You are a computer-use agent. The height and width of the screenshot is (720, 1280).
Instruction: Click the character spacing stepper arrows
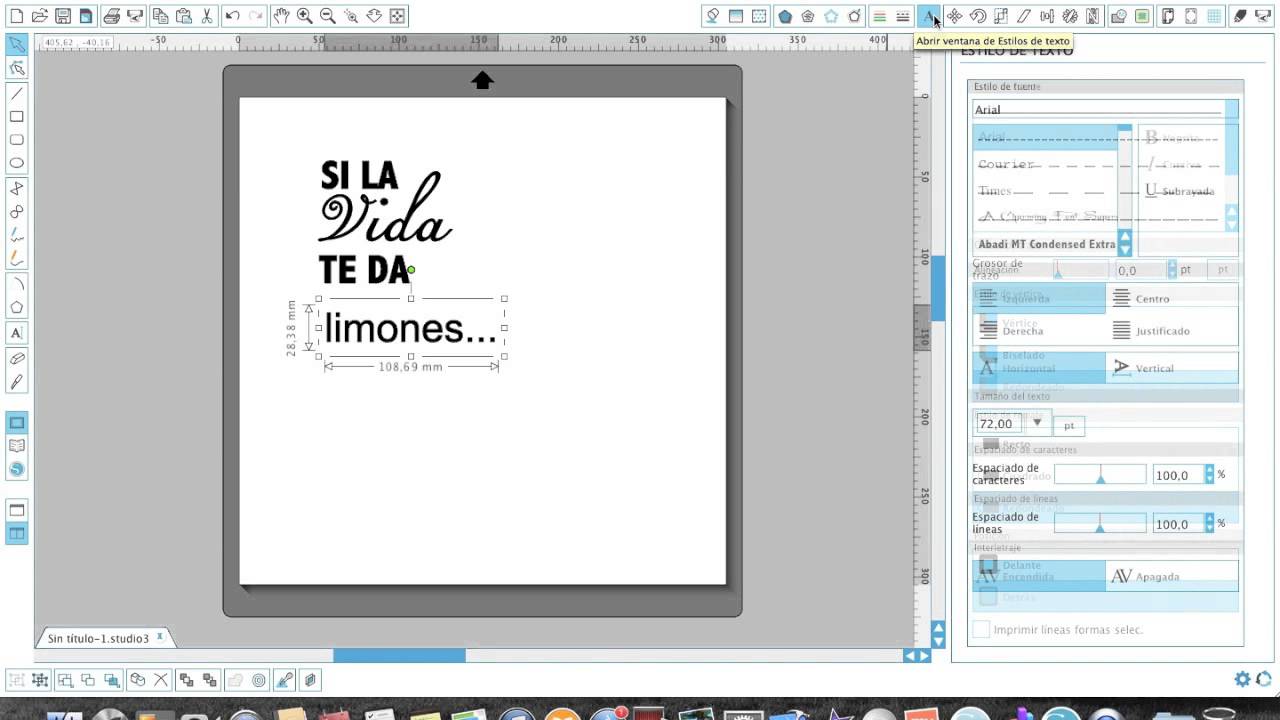tap(1209, 475)
